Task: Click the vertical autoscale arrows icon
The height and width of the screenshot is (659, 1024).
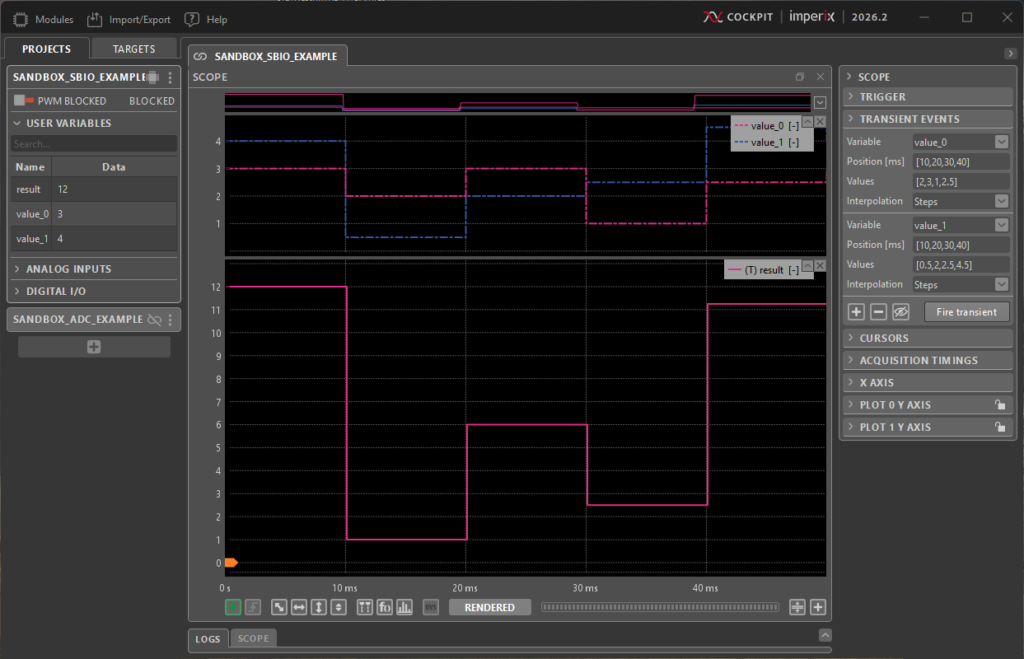Action: tap(319, 607)
